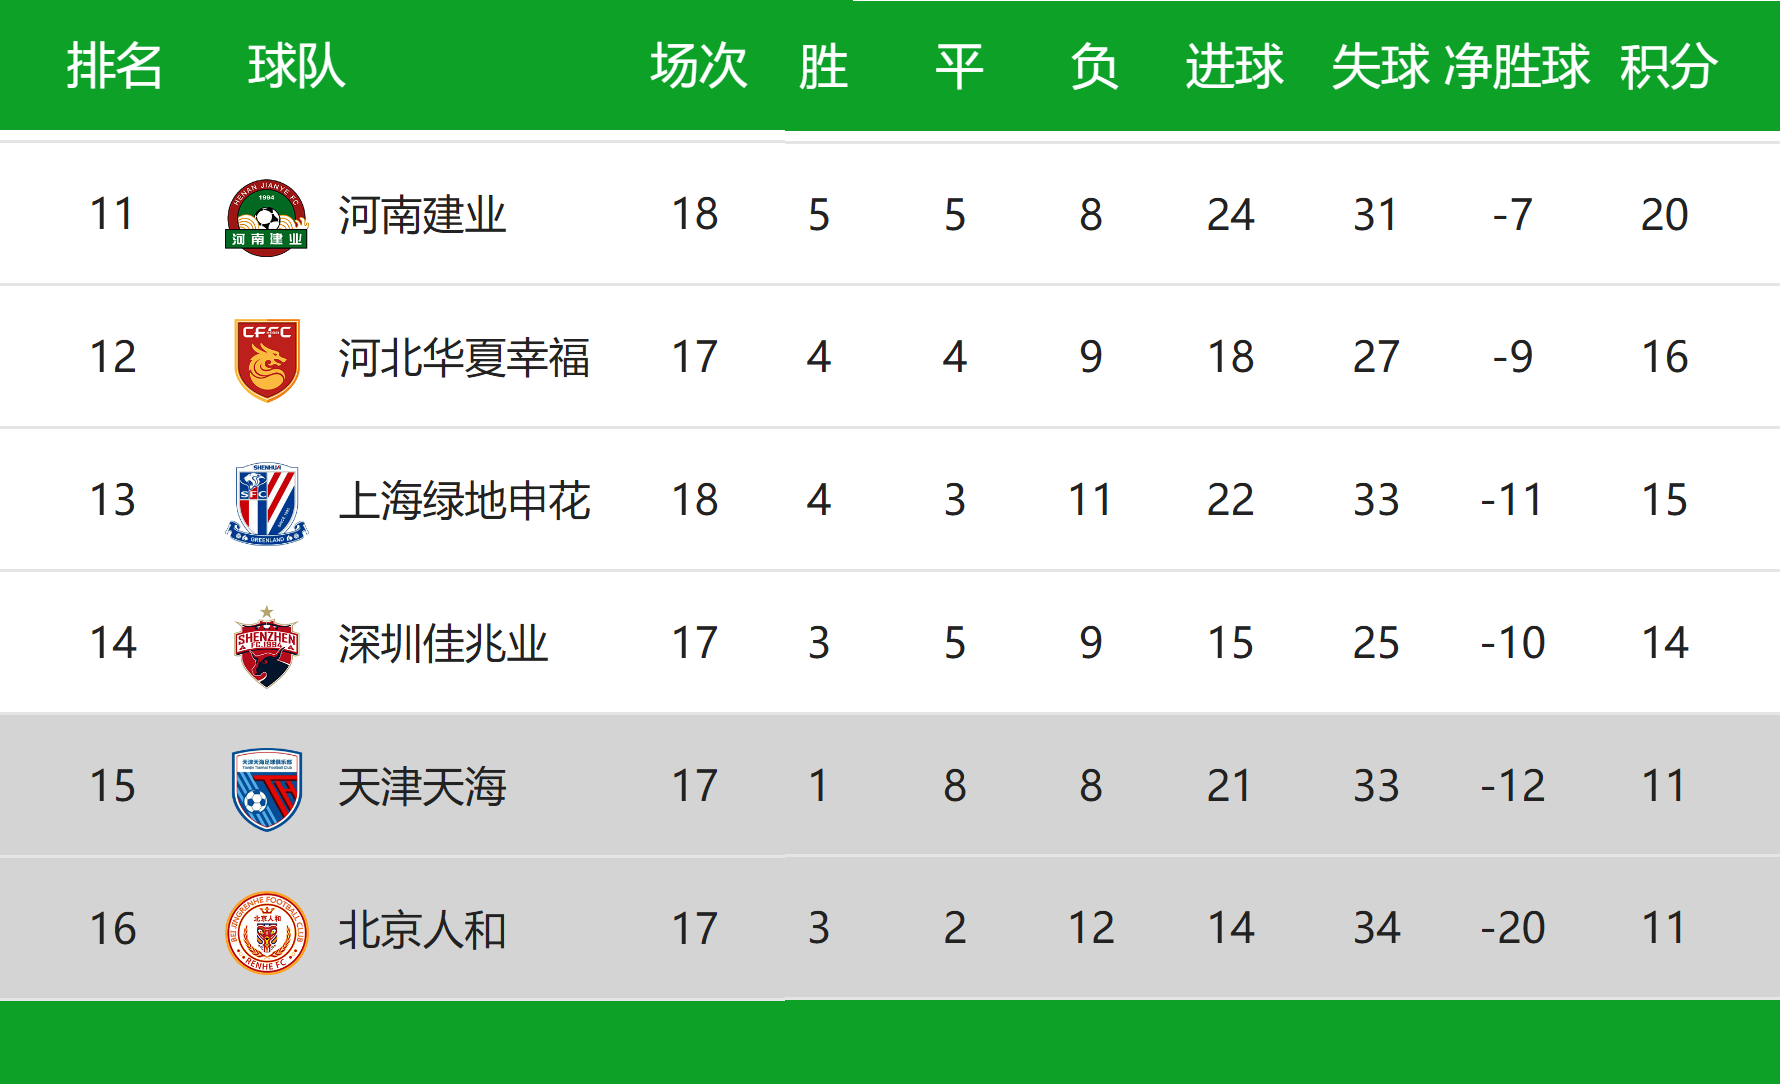Click the 进球 column header

point(1234,66)
